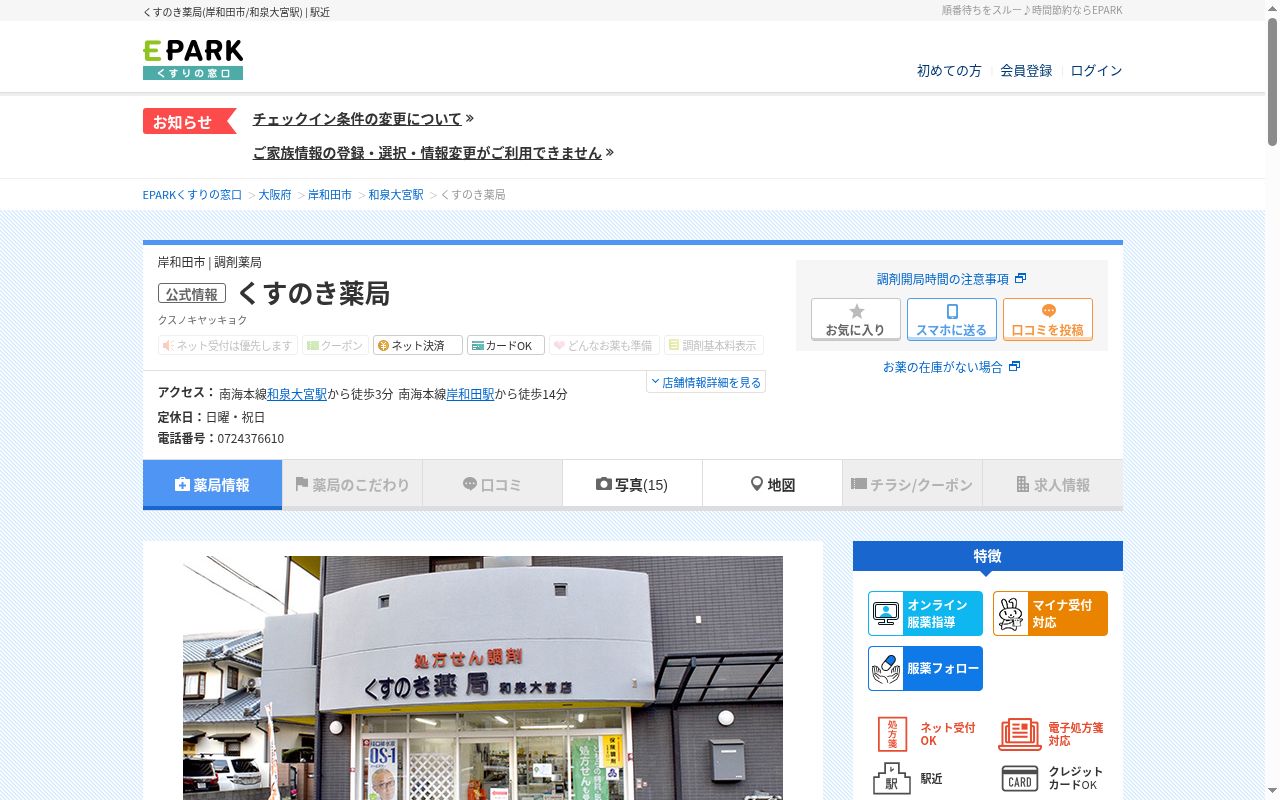Open the 口コミ tab
Image resolution: width=1280 pixels, height=800 pixels.
(492, 484)
